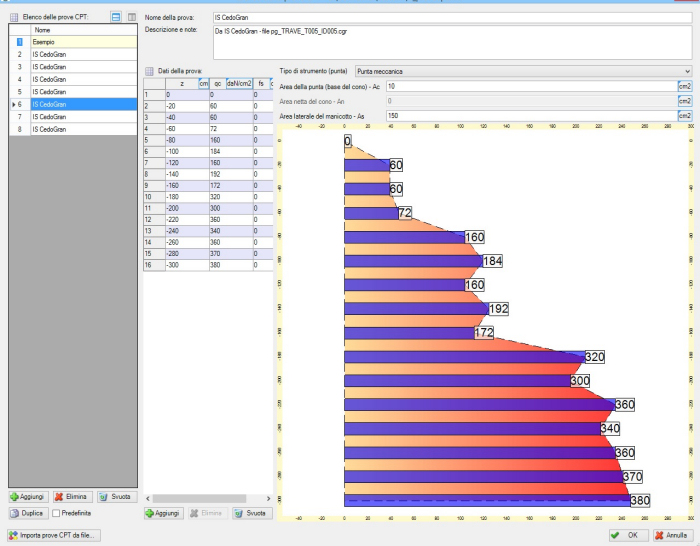
Task: Confirm with the OK button
Action: pos(628,535)
